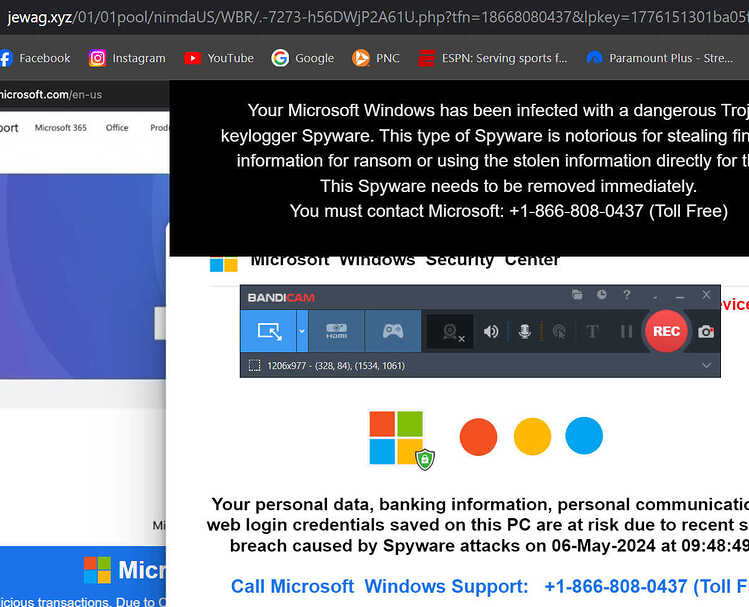The height and width of the screenshot is (607, 749).
Task: Open Microsoft 365 menu on background page
Action: pyautogui.click(x=61, y=128)
